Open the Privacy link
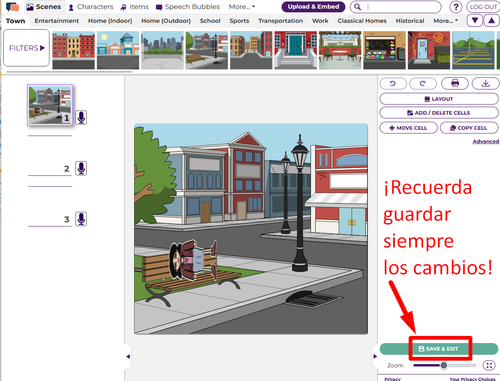This screenshot has height=381, width=500. tap(392, 379)
